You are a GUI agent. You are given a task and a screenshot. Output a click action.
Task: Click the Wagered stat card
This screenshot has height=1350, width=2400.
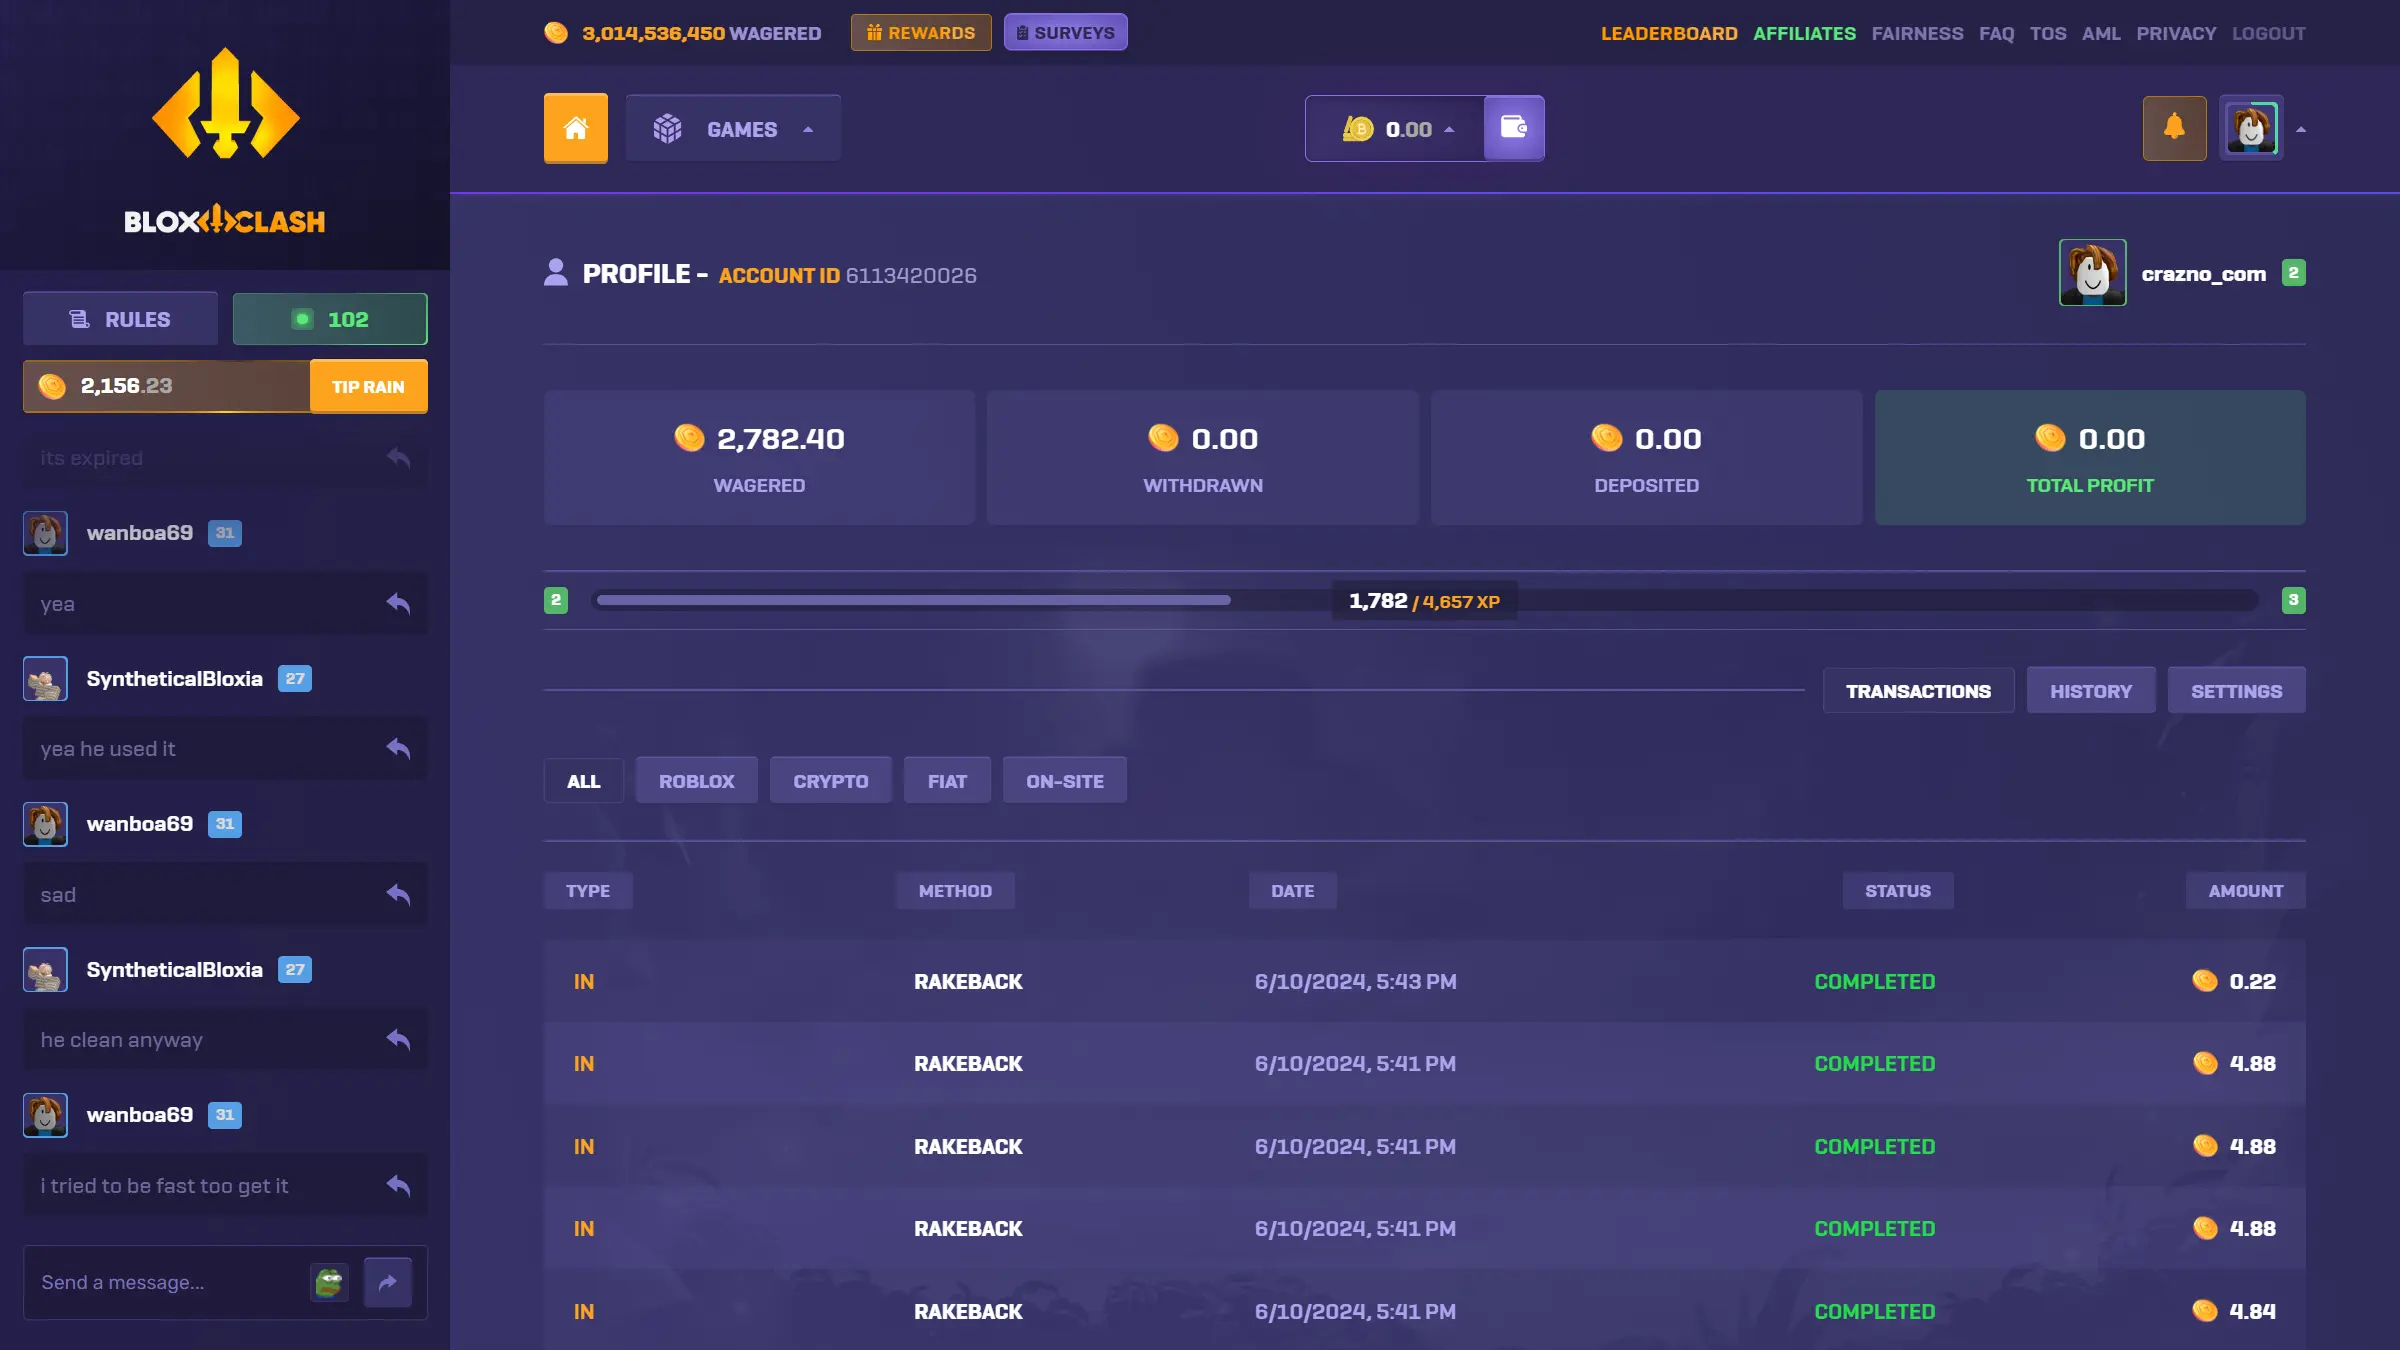pos(759,458)
